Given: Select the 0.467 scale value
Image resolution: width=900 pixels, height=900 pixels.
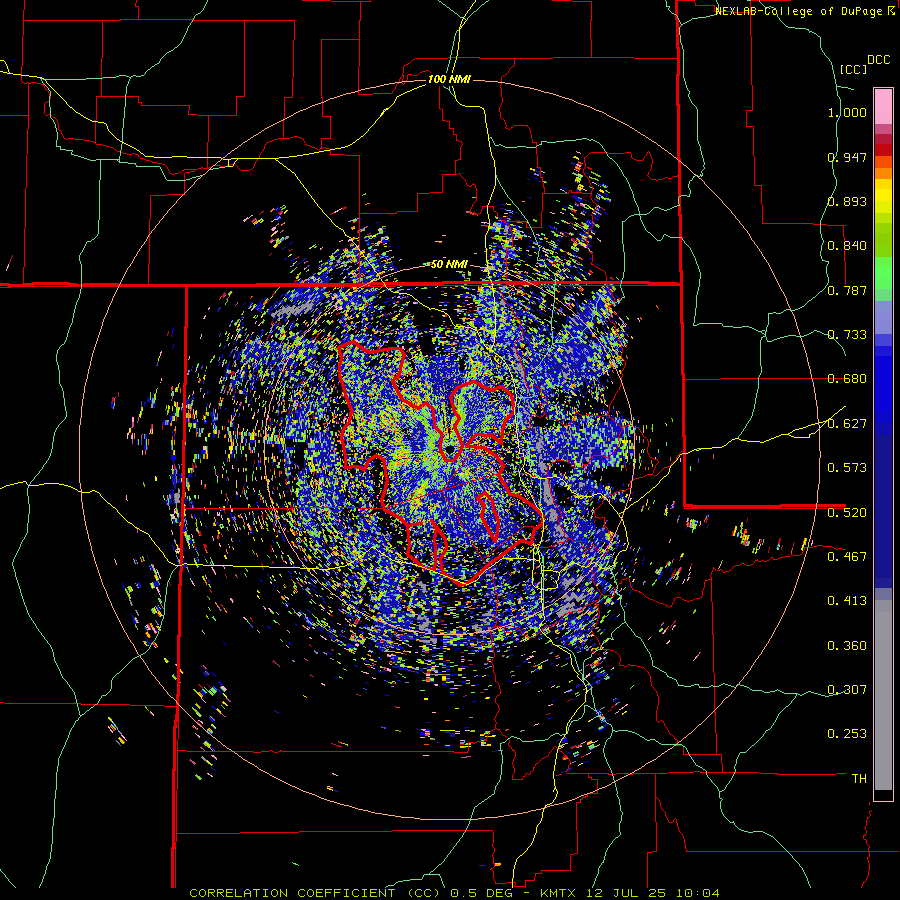Looking at the screenshot, I should (x=847, y=556).
